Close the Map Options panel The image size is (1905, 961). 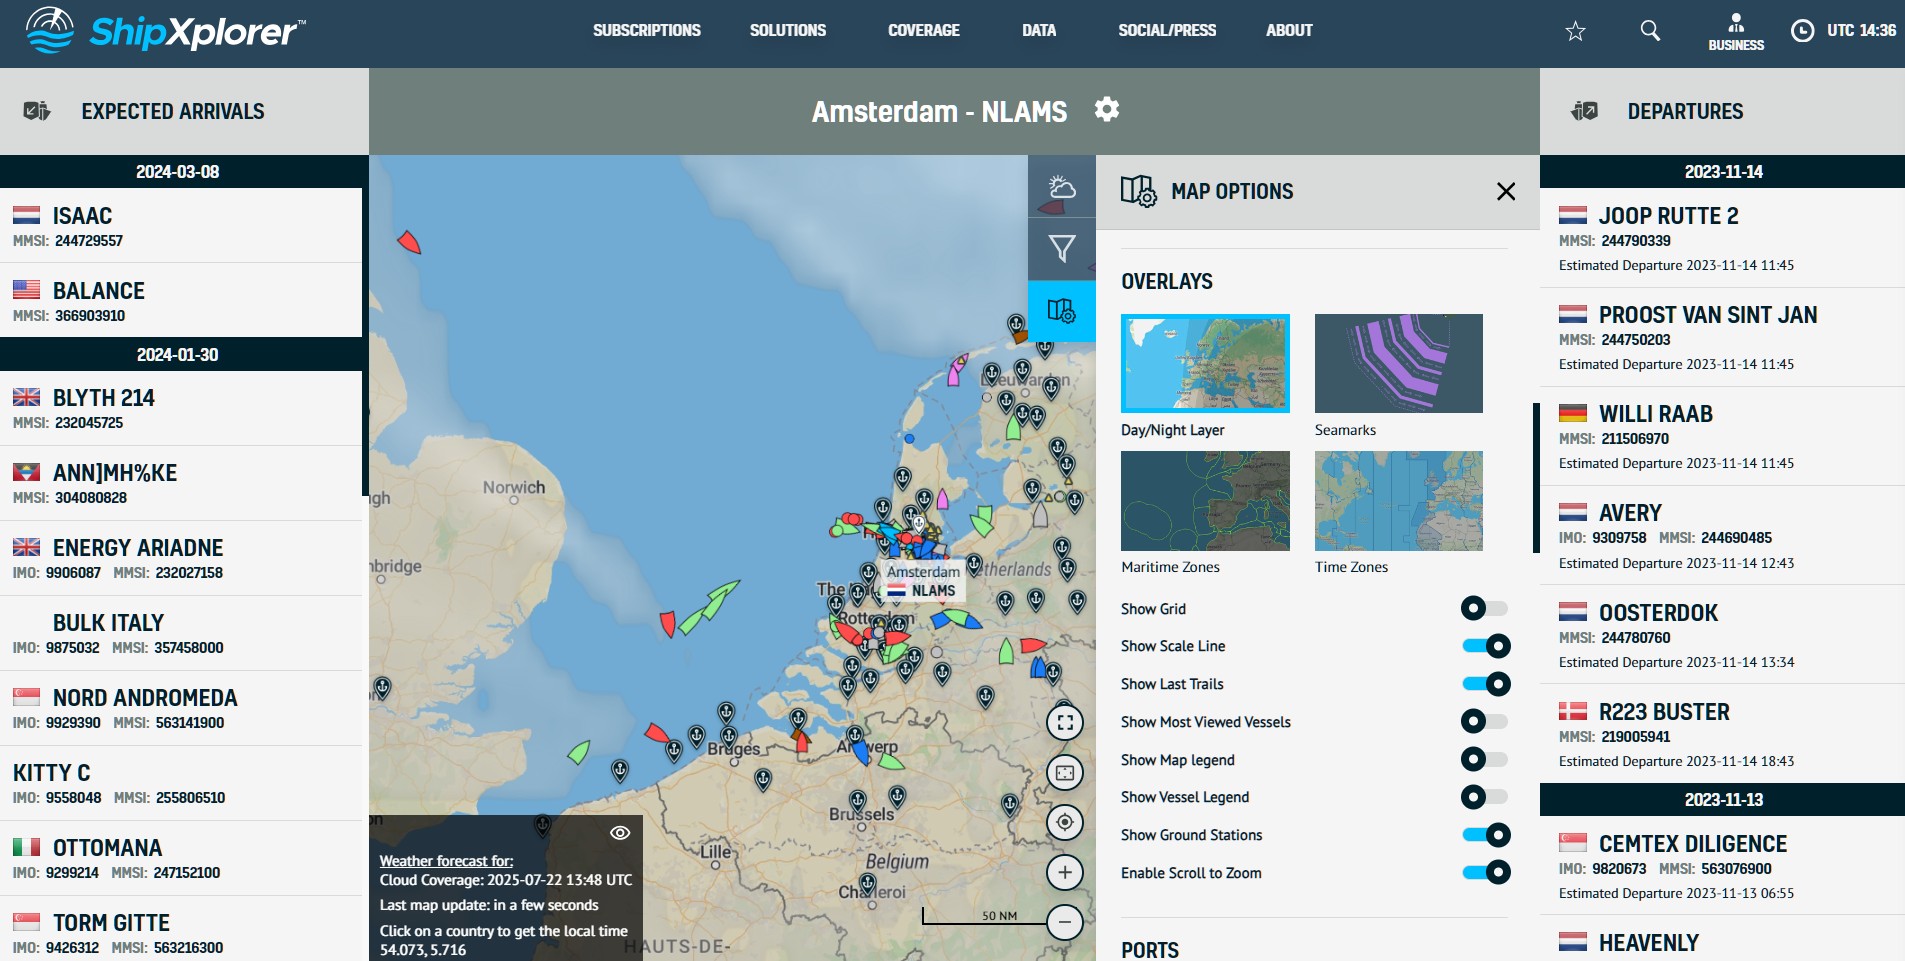pyautogui.click(x=1505, y=191)
